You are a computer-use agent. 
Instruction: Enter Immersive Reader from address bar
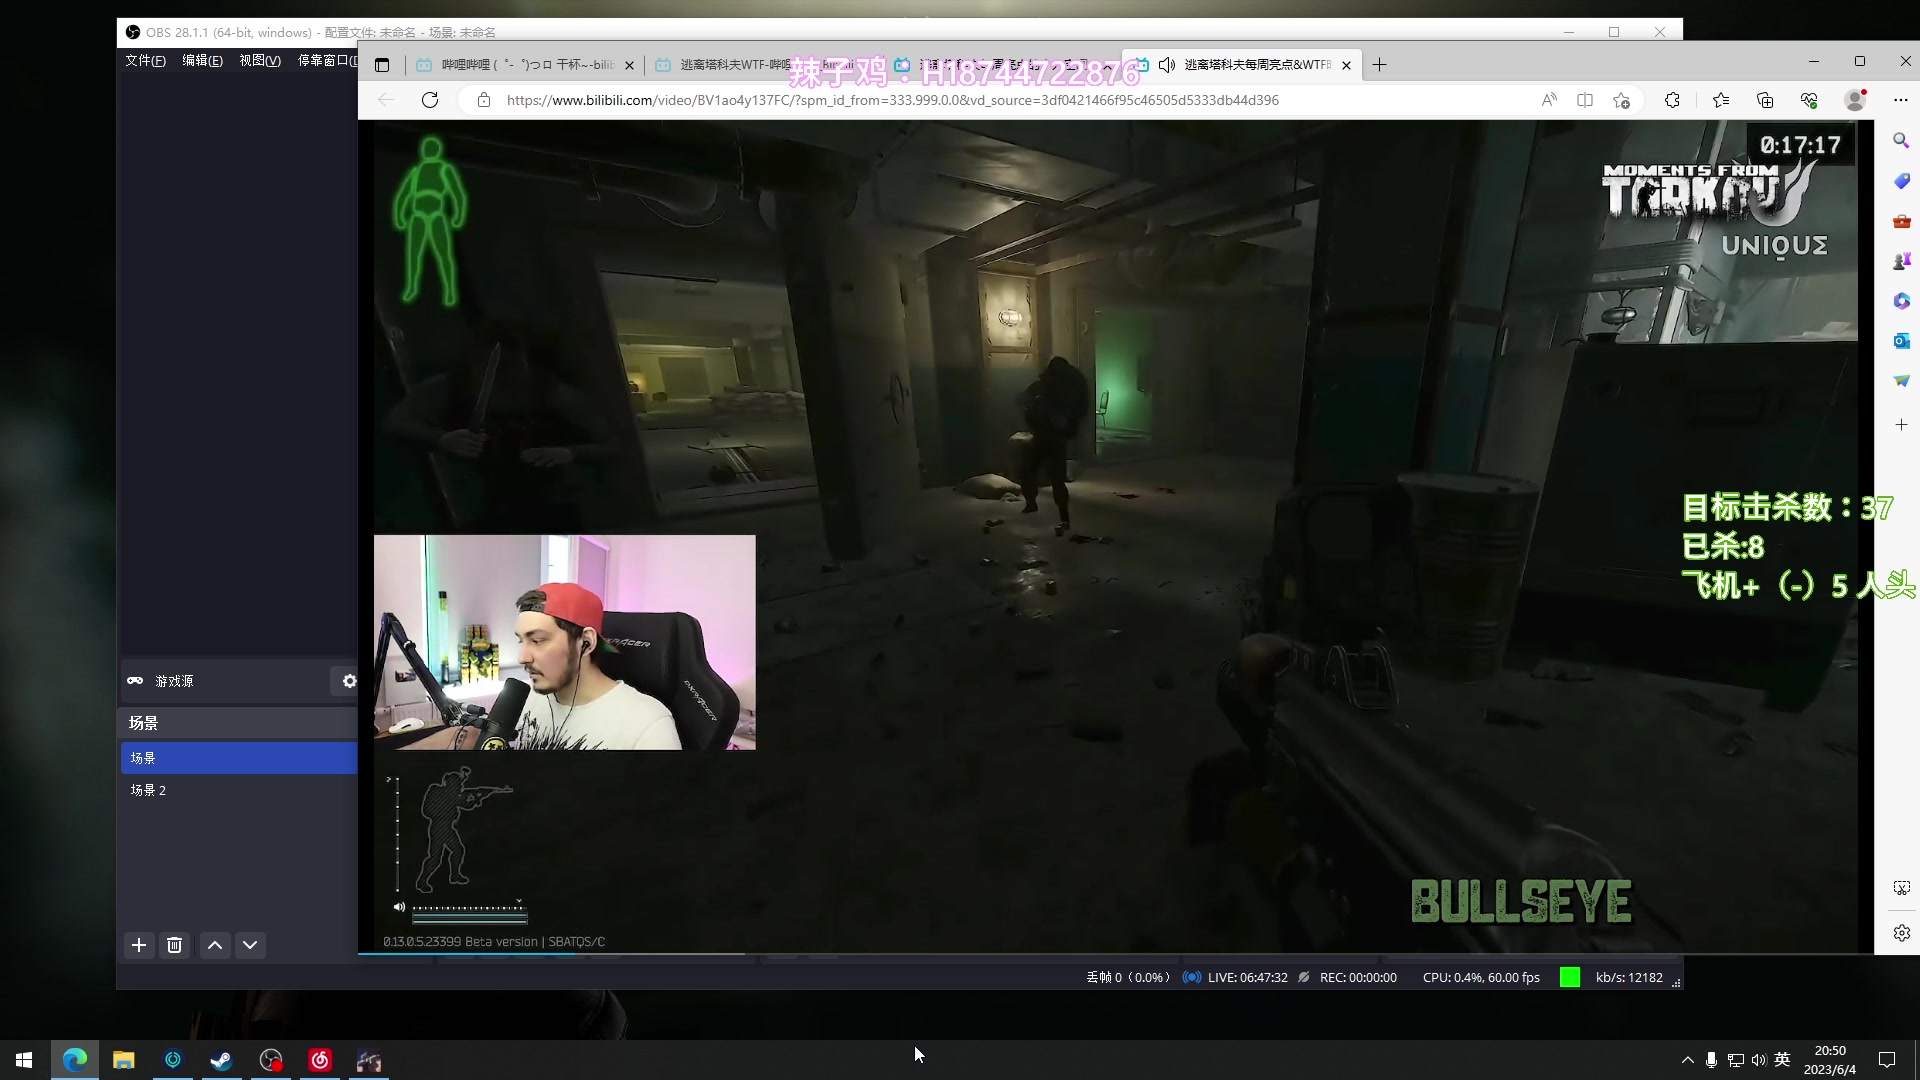(x=1585, y=100)
